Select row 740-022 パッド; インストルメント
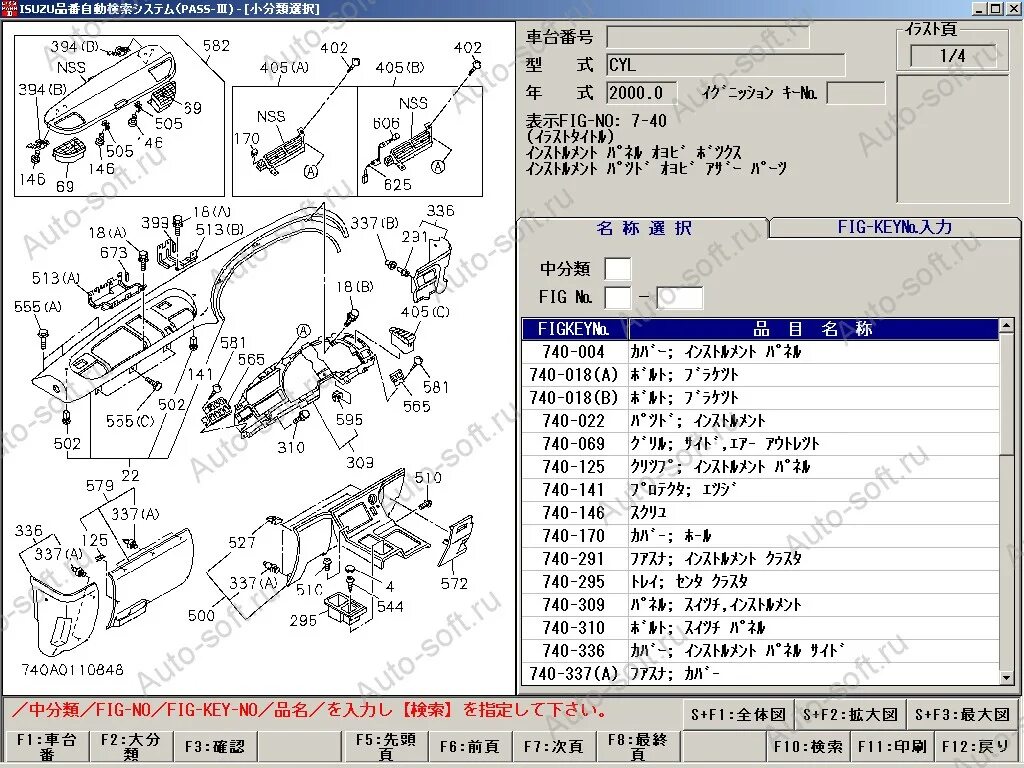This screenshot has height=768, width=1024. pyautogui.click(x=761, y=421)
